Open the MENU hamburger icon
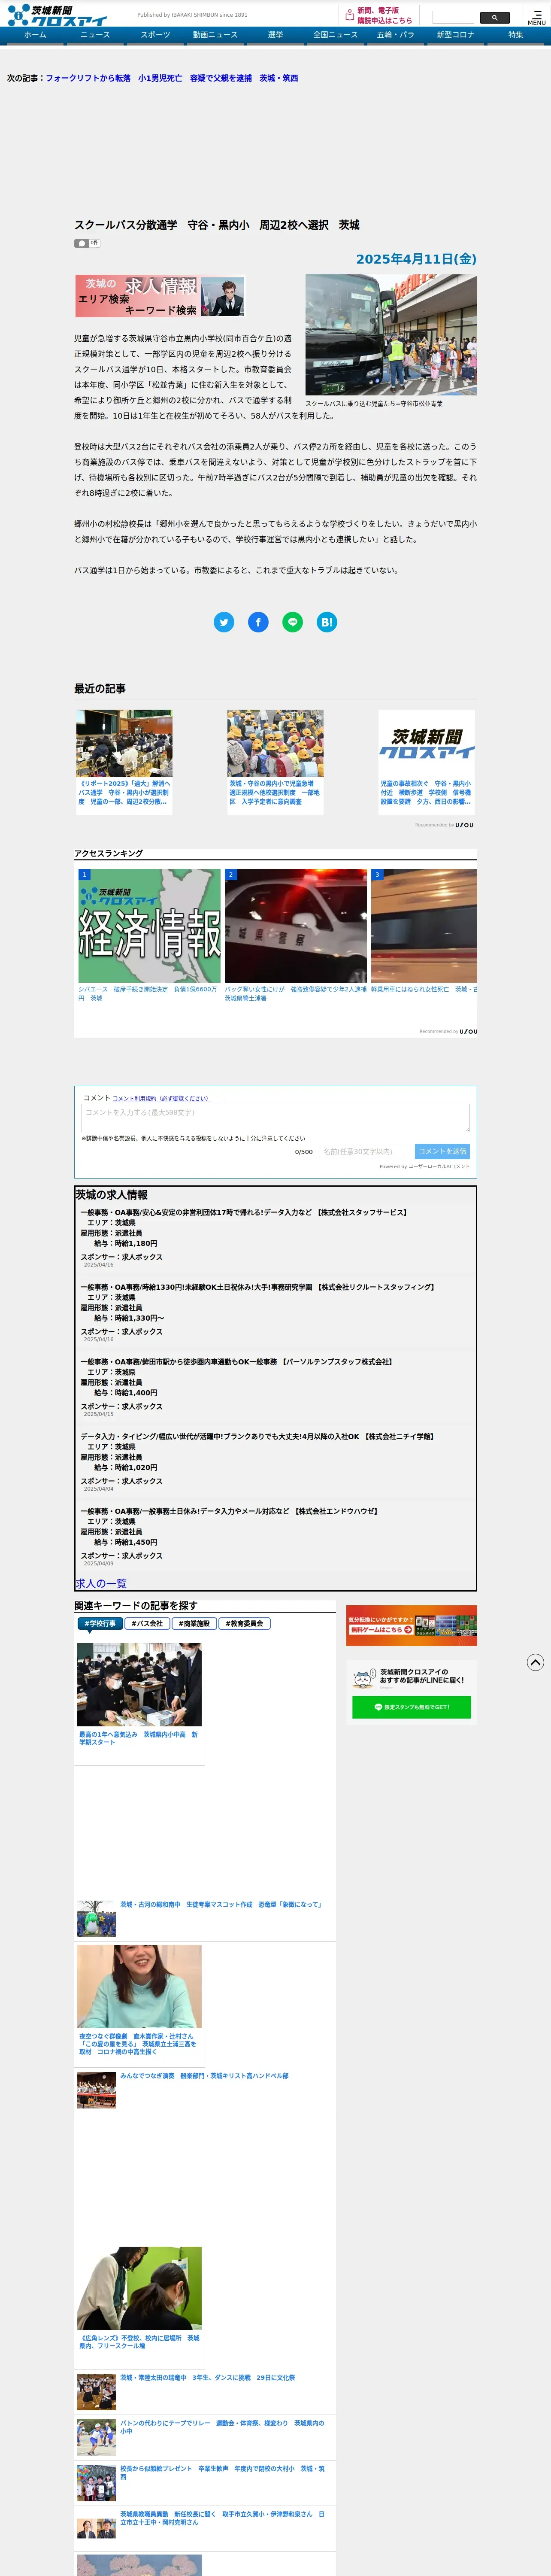The width and height of the screenshot is (551, 2576). (537, 17)
